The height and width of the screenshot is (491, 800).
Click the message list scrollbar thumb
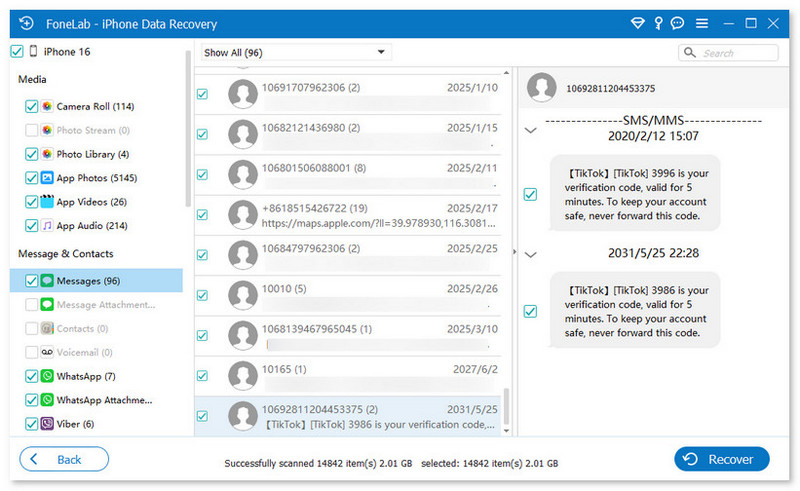[506, 406]
